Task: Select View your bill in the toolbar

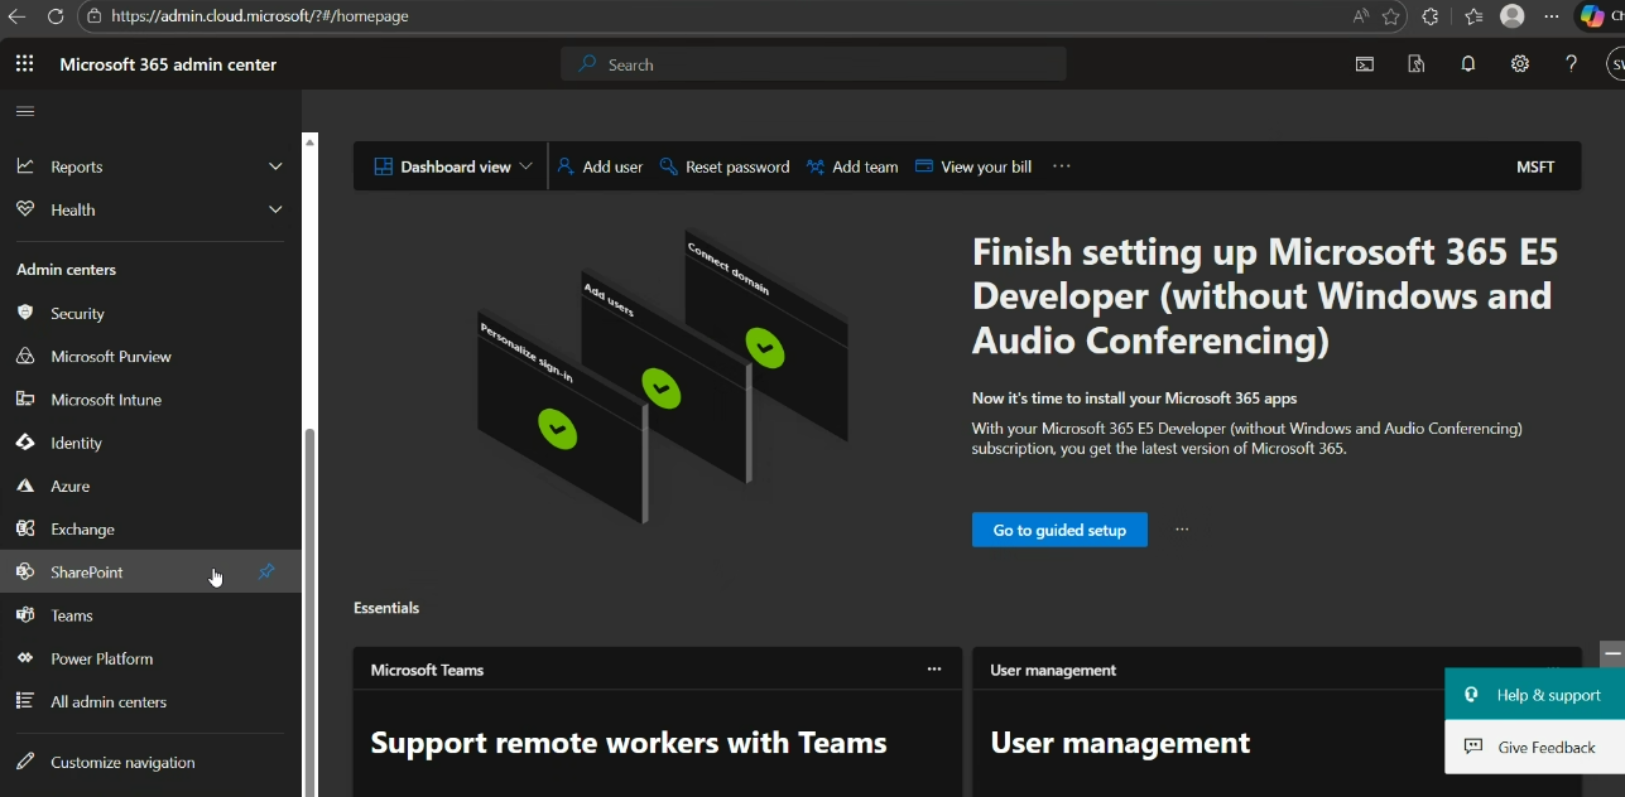Action: coord(974,166)
